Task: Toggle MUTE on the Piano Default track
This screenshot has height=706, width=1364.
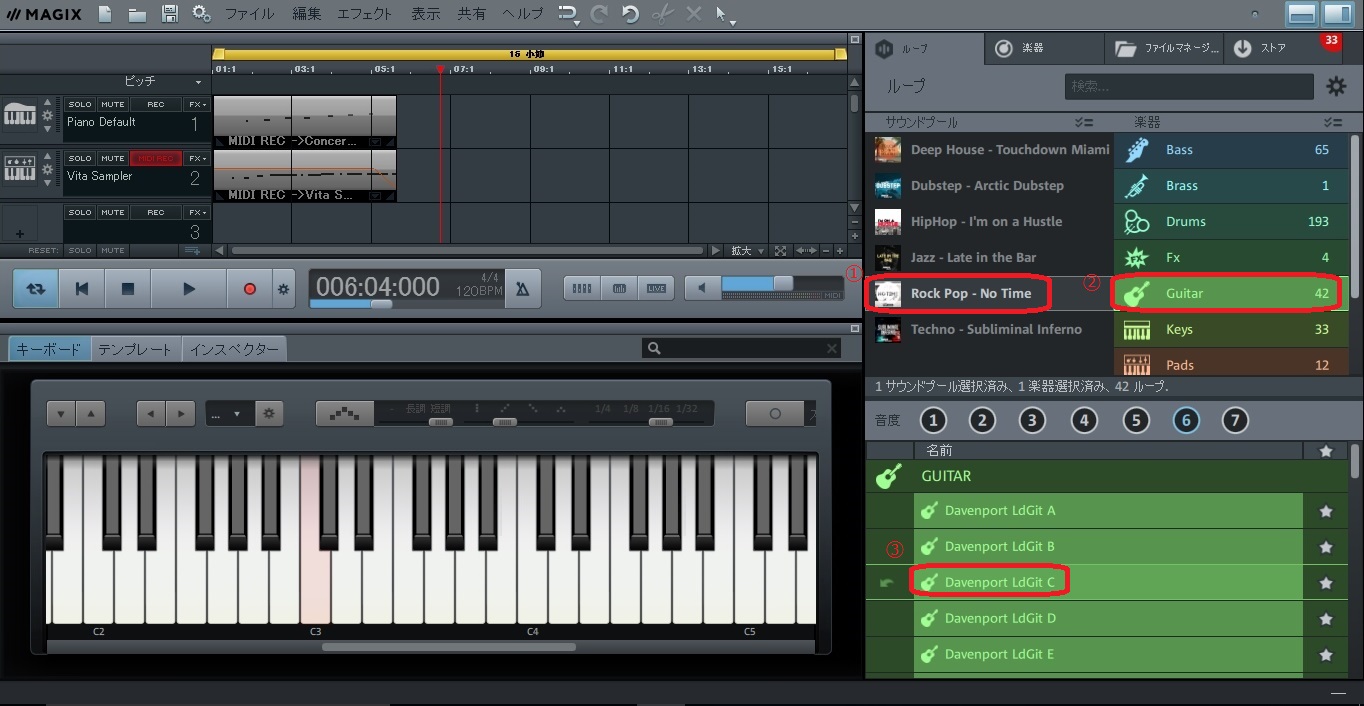Action: tap(113, 104)
